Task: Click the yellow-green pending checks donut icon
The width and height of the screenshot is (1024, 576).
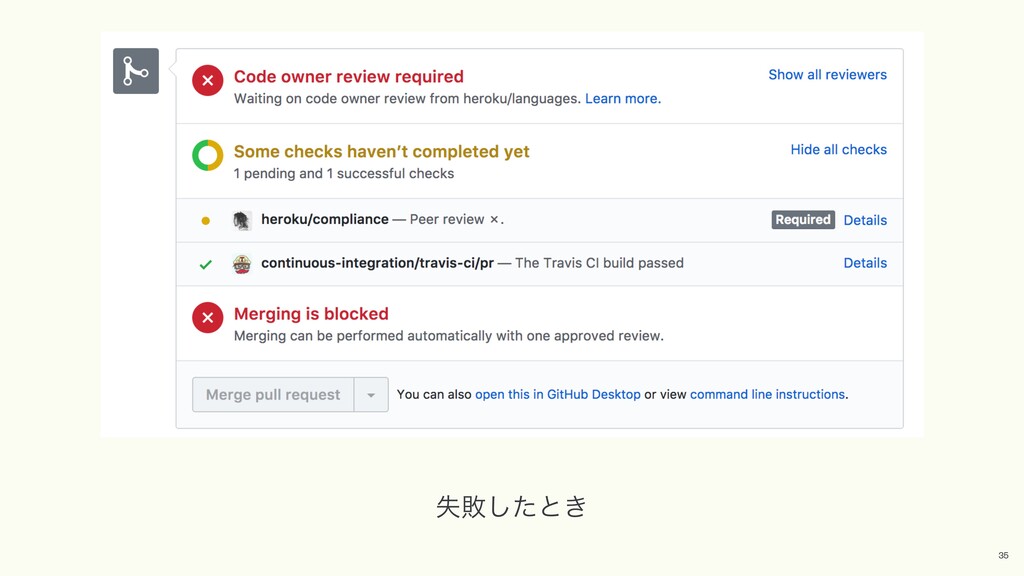Action: (207, 156)
